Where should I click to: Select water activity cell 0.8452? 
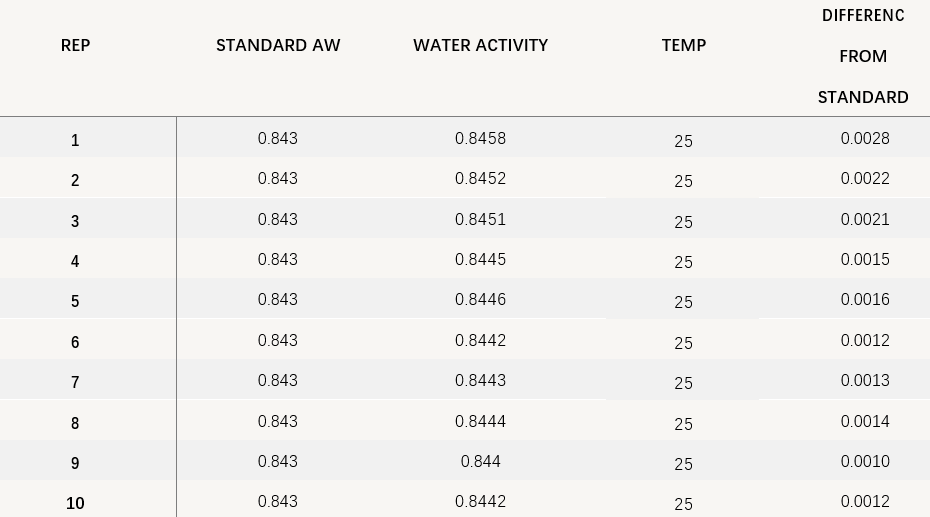coord(480,178)
